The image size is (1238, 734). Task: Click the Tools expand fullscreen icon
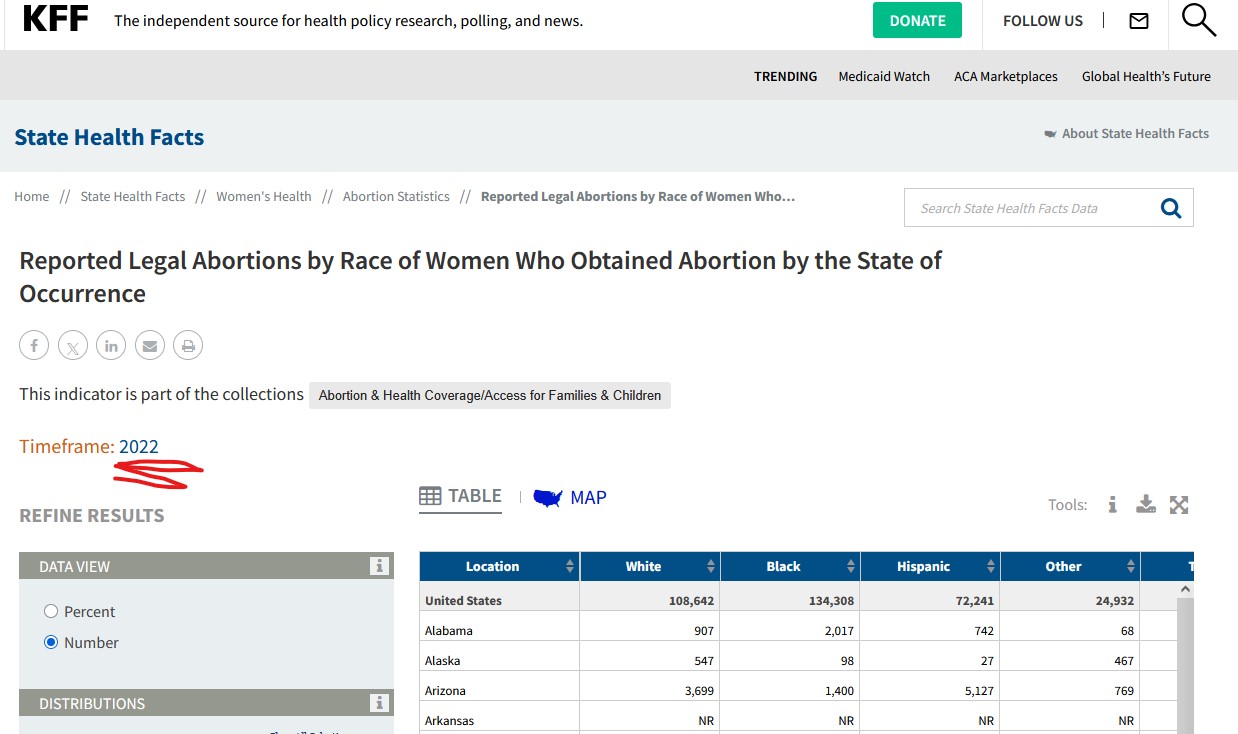(1179, 505)
